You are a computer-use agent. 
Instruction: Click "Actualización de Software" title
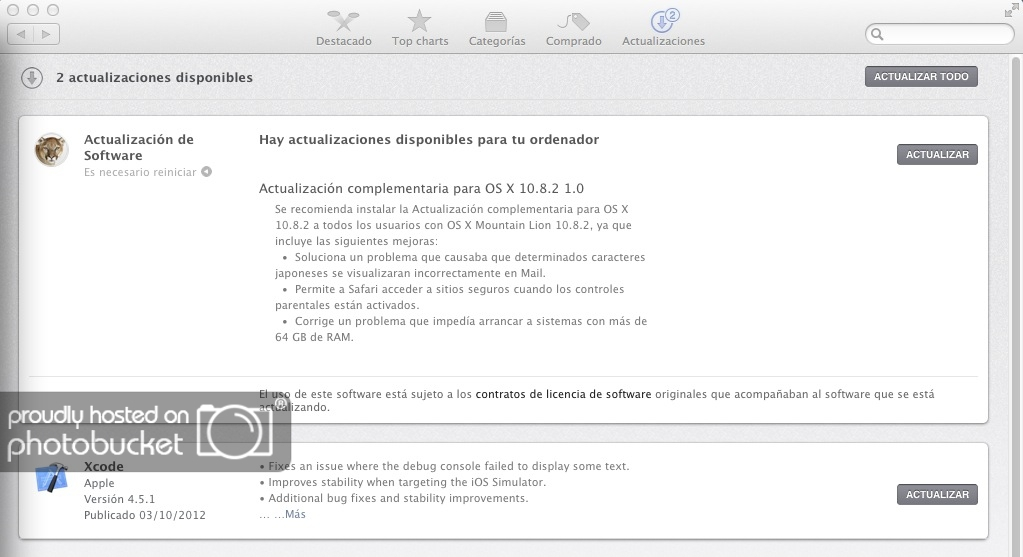138,147
